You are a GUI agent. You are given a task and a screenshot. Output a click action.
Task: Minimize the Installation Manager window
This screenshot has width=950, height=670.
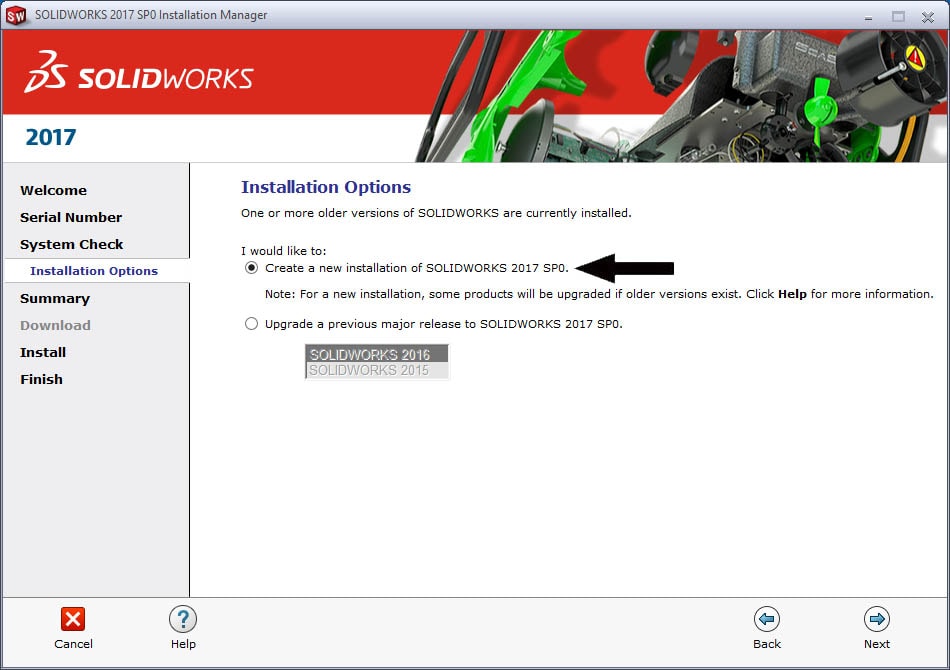[869, 17]
